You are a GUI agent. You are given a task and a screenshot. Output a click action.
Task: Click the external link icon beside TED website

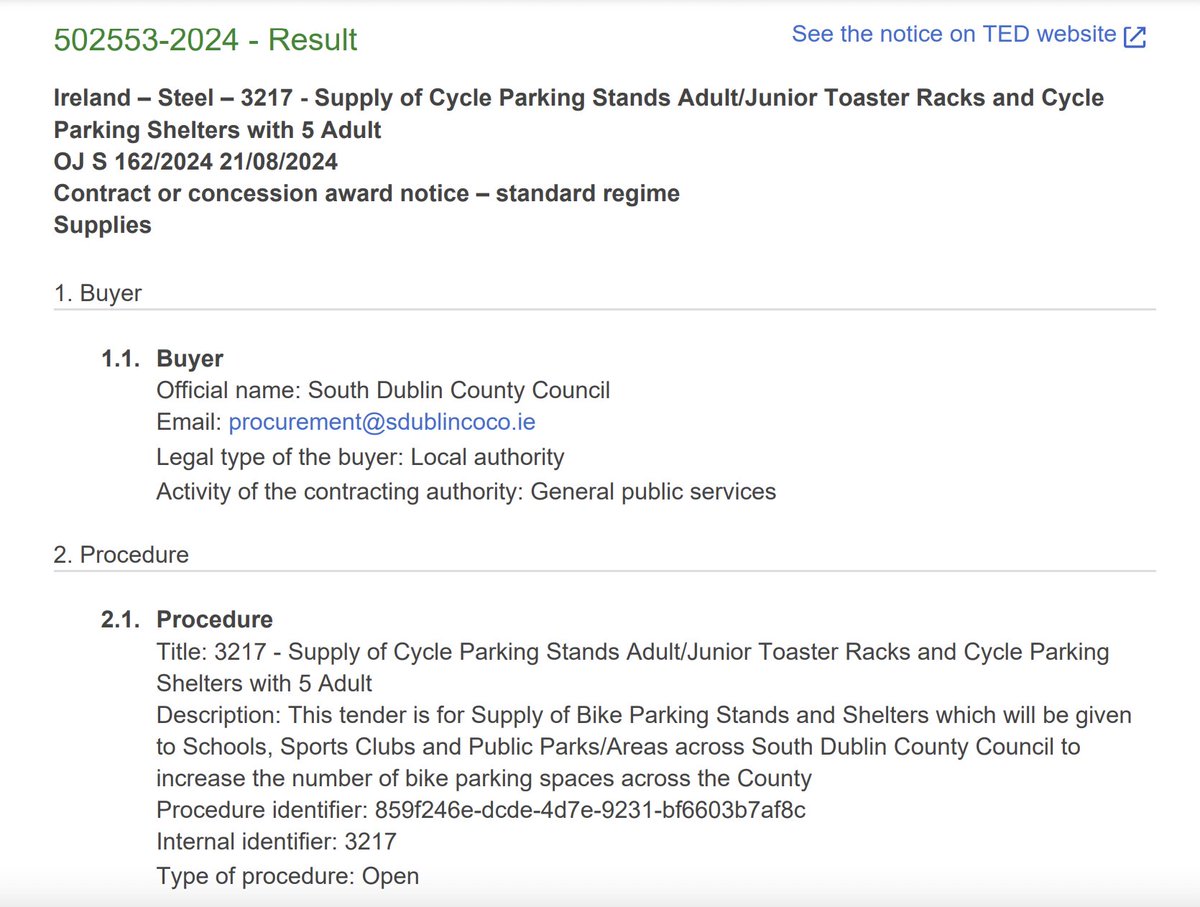click(x=1135, y=36)
